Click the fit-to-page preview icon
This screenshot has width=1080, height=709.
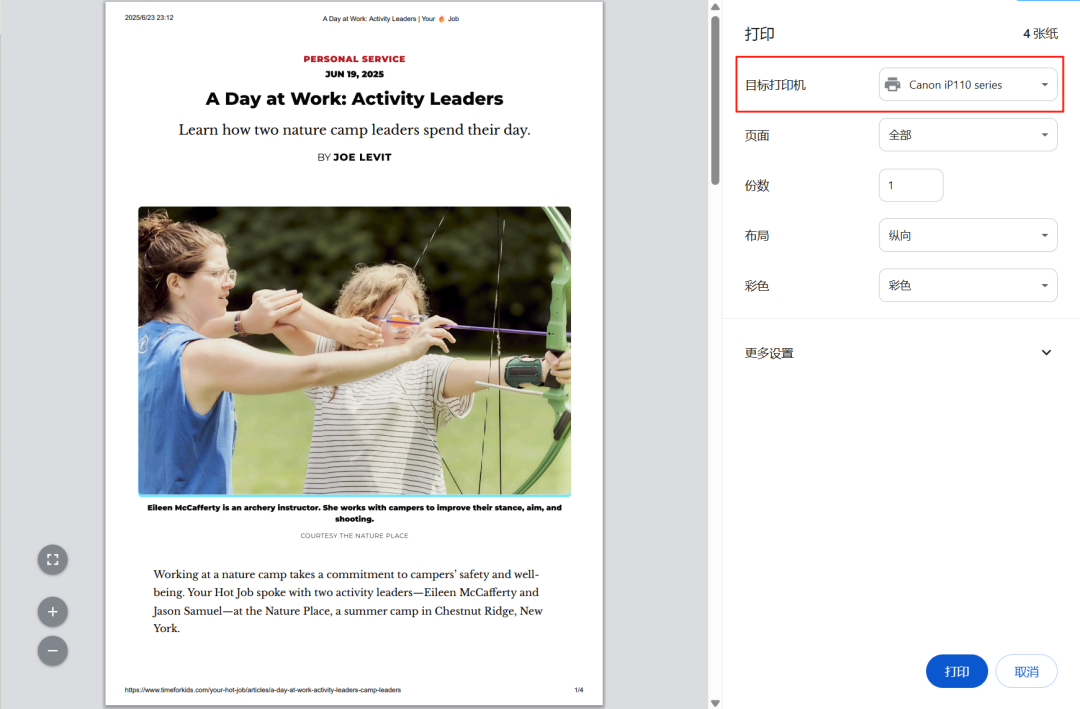[52, 559]
